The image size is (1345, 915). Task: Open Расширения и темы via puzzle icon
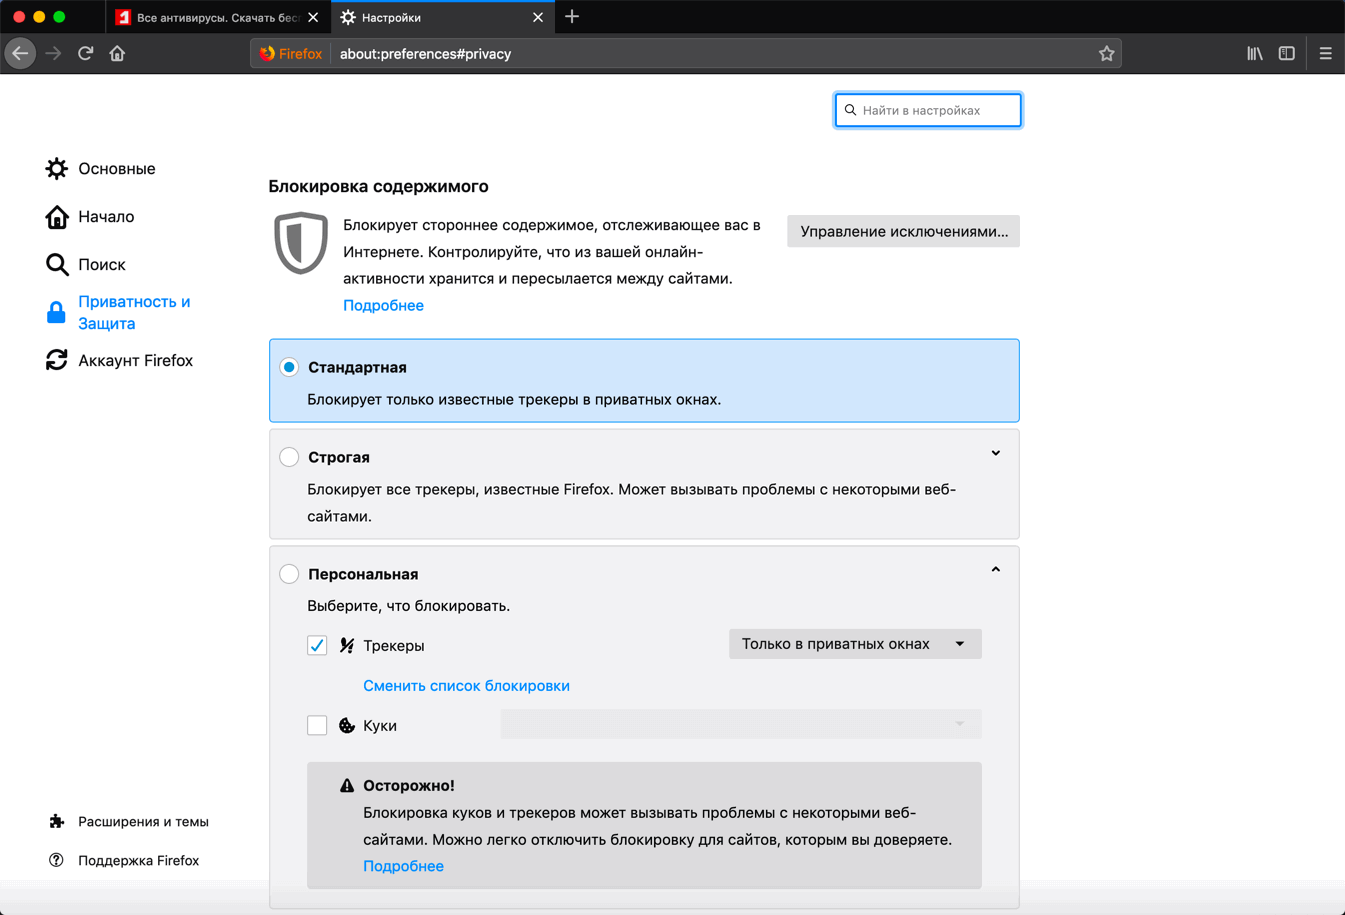57,821
